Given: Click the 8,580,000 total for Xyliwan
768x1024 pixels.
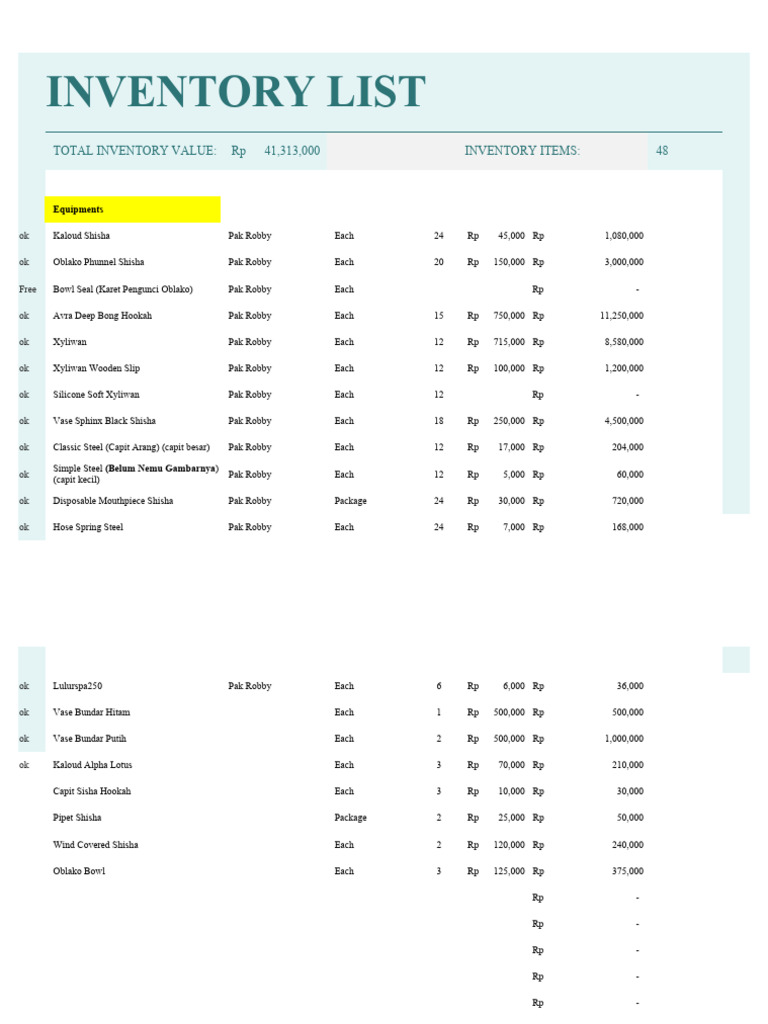Looking at the screenshot, I should [624, 342].
